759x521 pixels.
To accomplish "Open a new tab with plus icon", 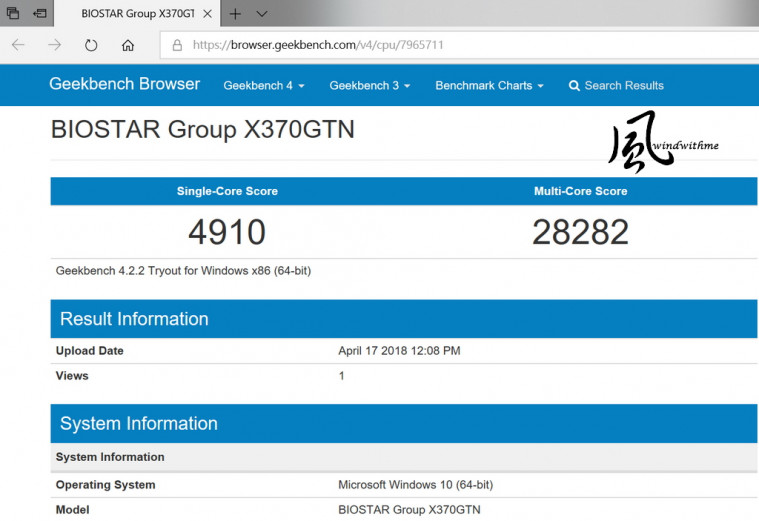I will [x=236, y=14].
